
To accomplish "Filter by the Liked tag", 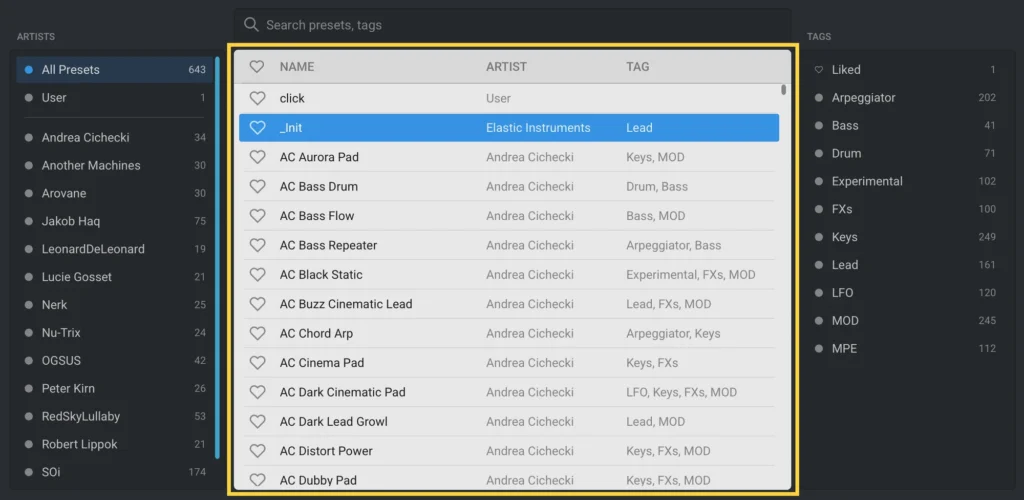I will pos(906,70).
